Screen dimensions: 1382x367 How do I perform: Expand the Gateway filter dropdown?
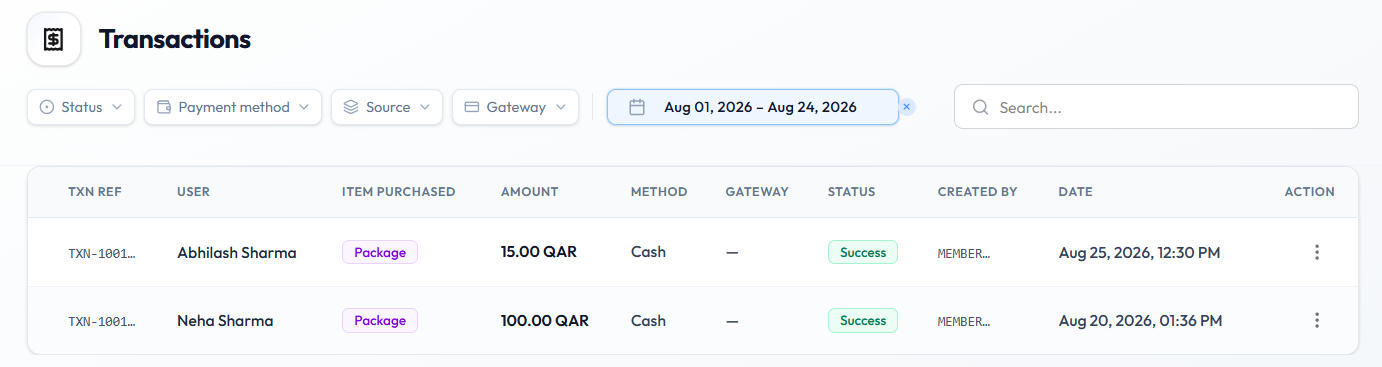pos(515,107)
